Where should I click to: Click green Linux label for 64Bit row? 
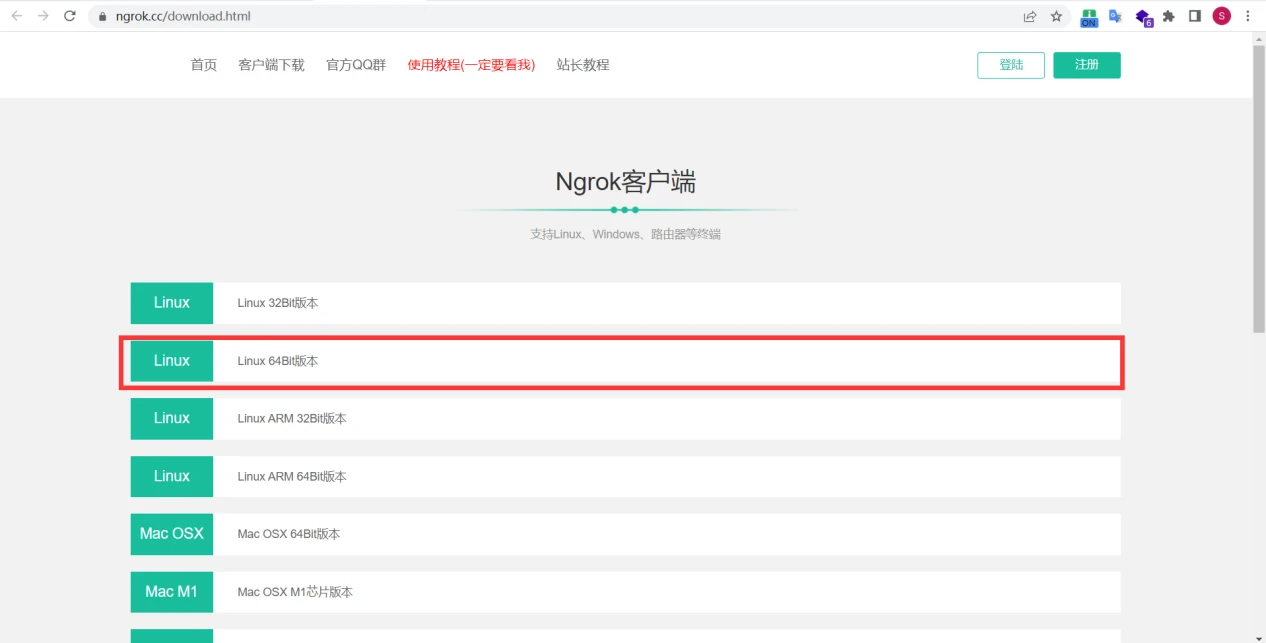point(172,361)
